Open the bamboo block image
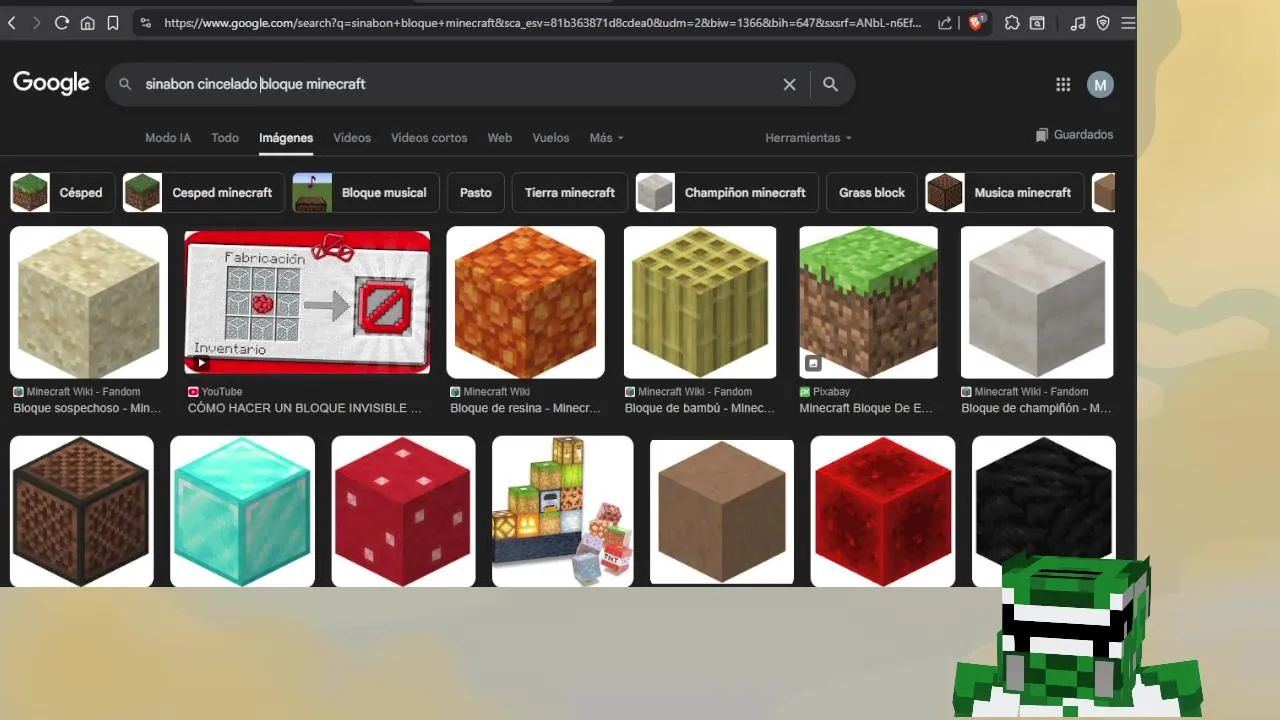The image size is (1280, 720). click(700, 302)
